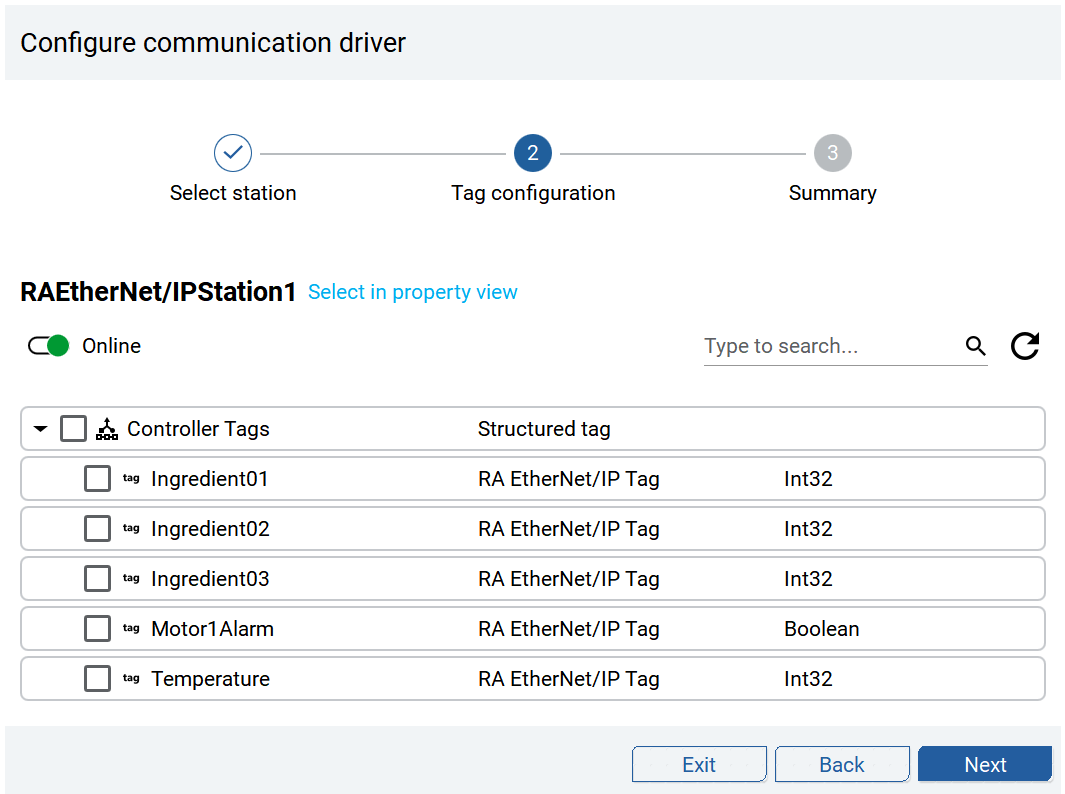
Task: Focus the Type to search field
Action: click(830, 346)
